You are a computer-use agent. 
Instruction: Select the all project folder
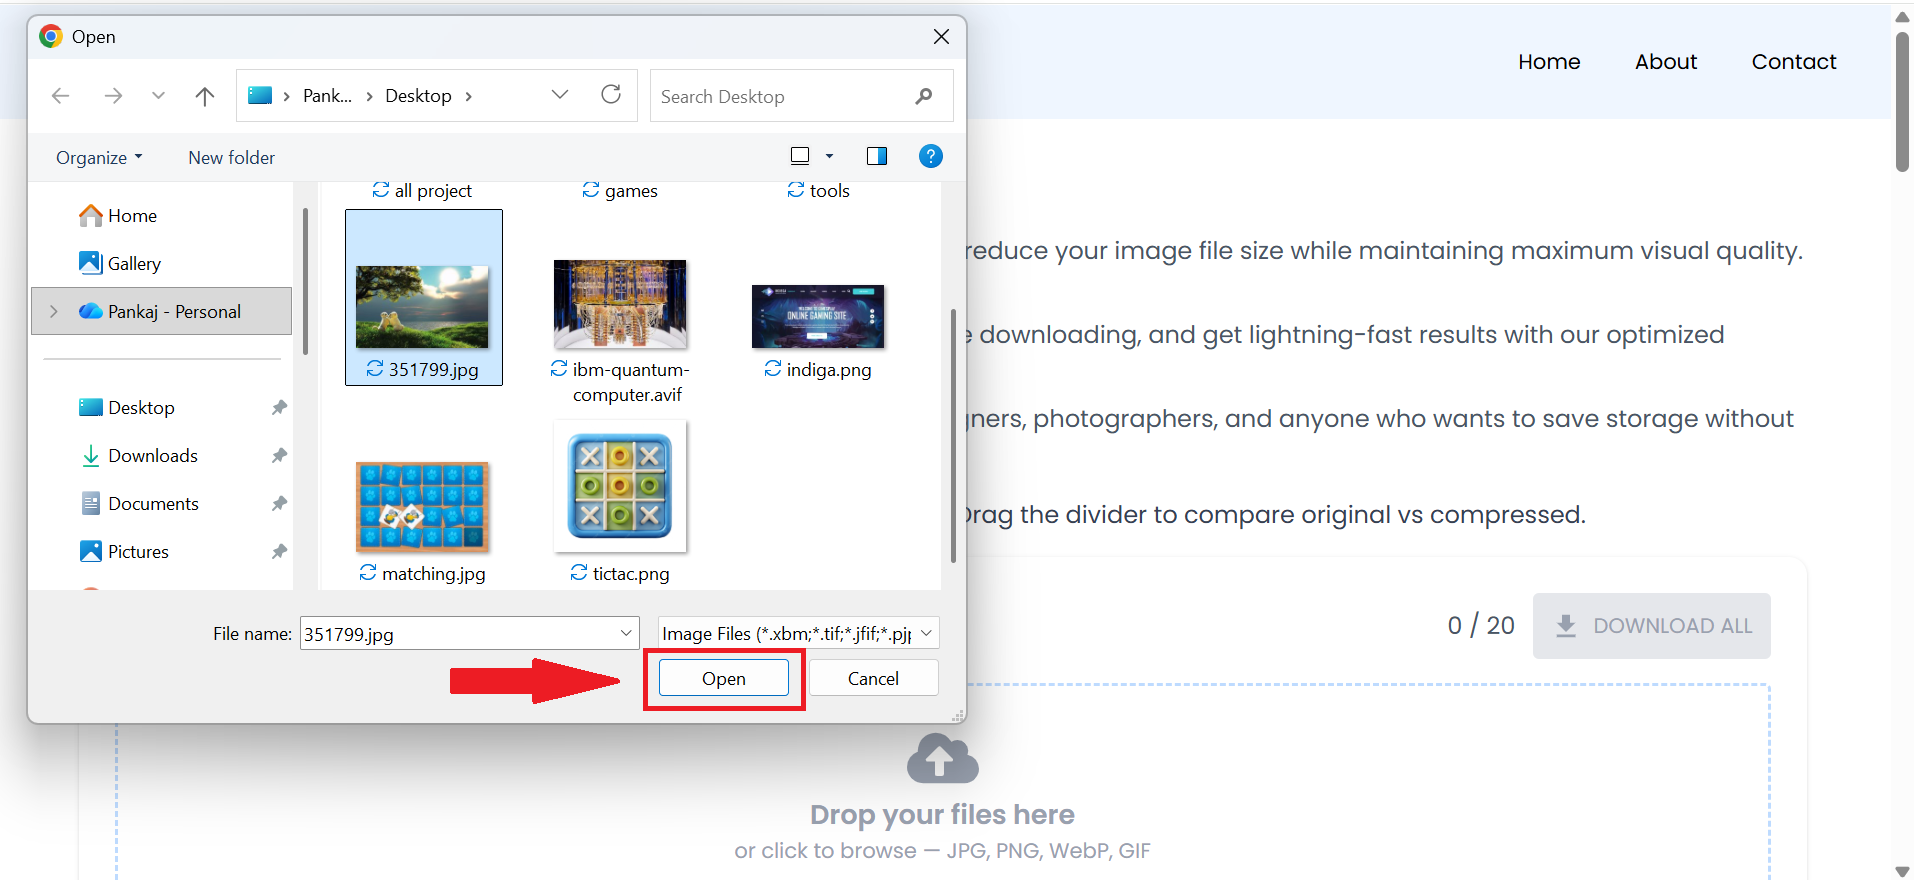[x=422, y=191]
